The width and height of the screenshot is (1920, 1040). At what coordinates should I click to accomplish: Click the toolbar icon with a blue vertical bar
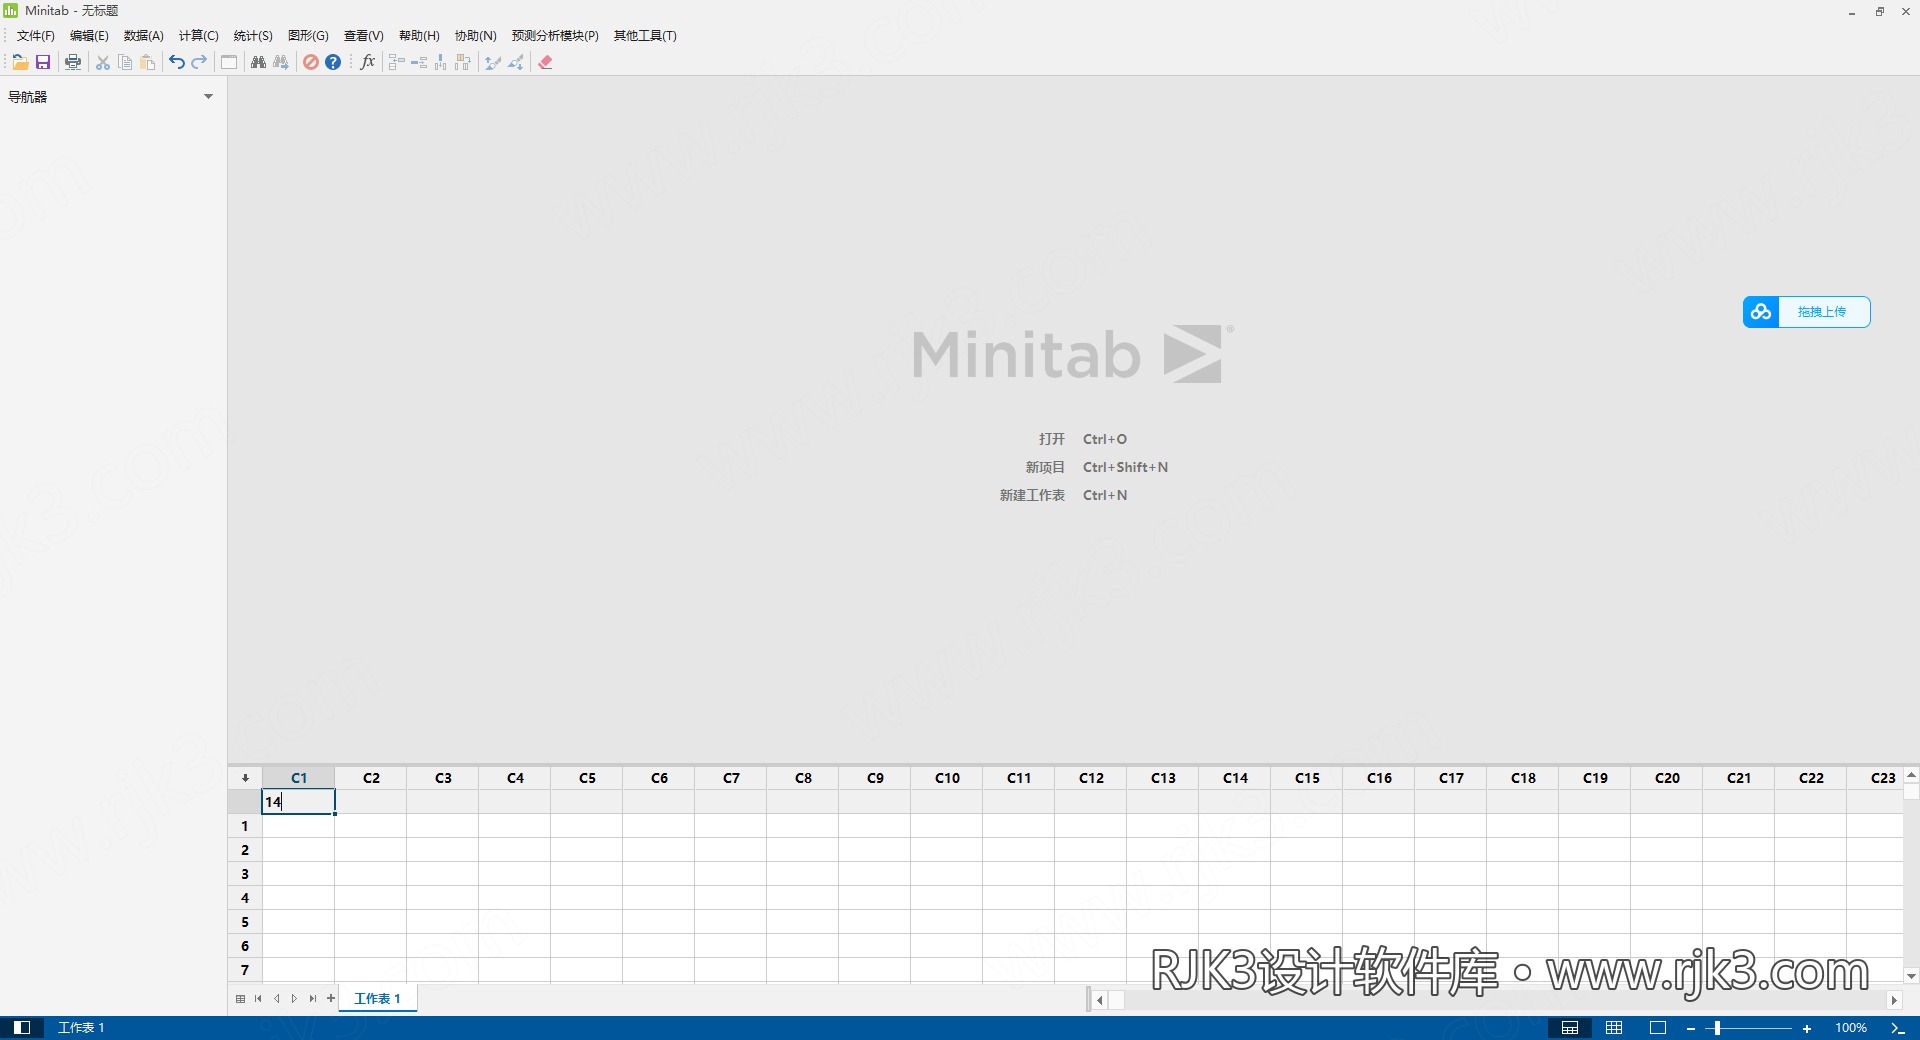coord(441,62)
